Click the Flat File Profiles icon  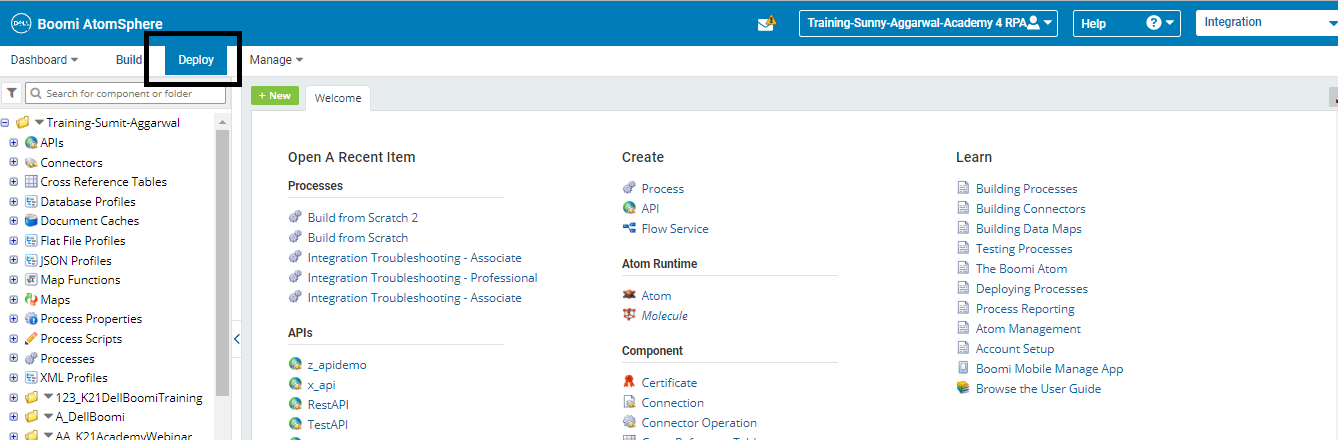tap(31, 241)
